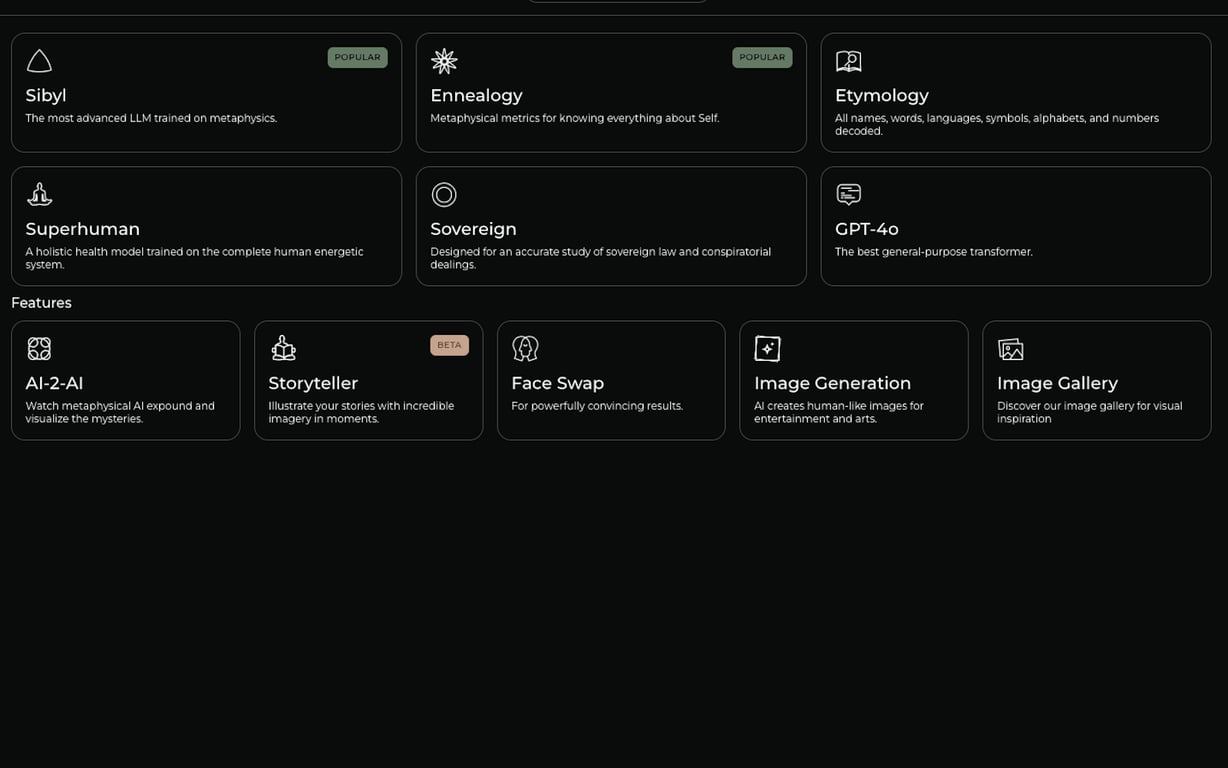Open the Ennealogy model title
1228x768 pixels.
(x=476, y=96)
